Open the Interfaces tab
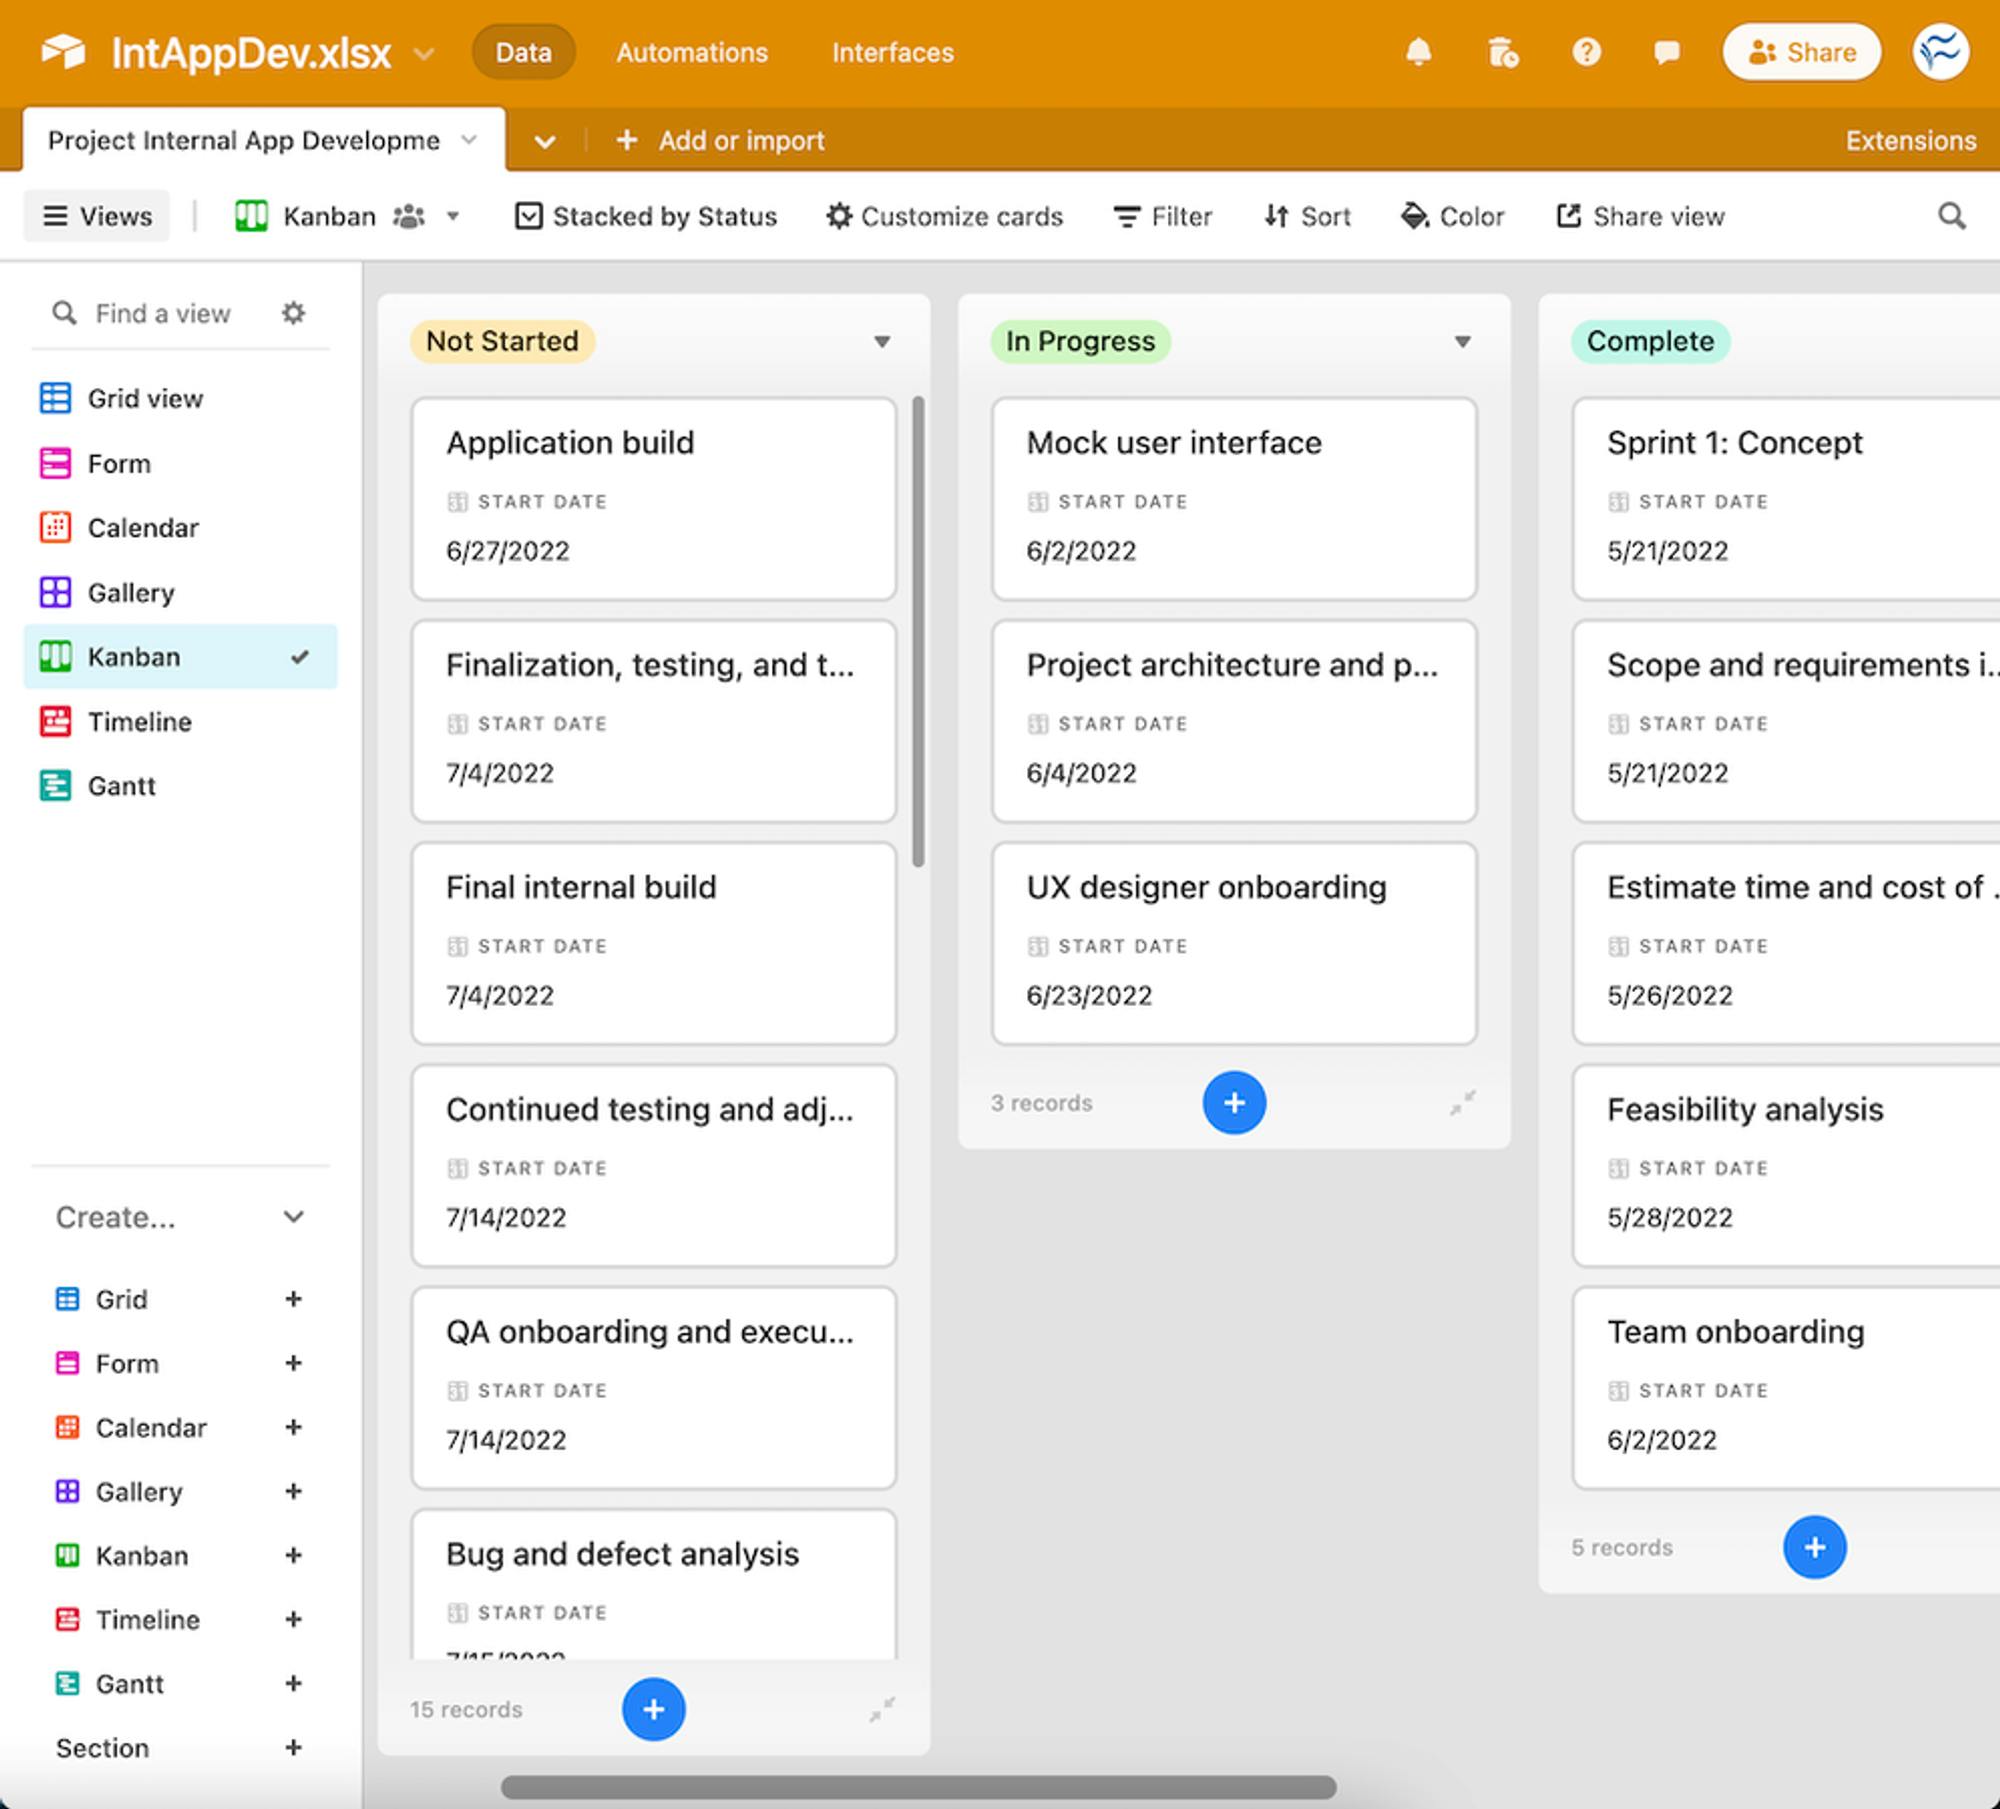This screenshot has width=2000, height=1809. click(893, 52)
